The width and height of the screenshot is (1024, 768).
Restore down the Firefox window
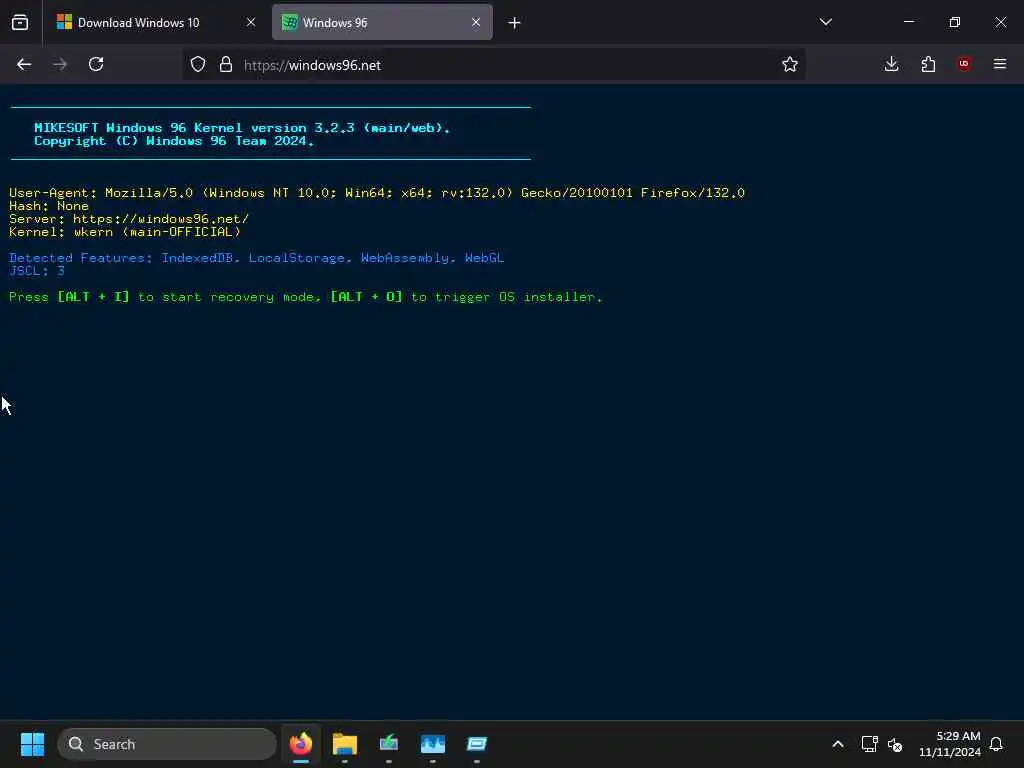pyautogui.click(x=955, y=22)
